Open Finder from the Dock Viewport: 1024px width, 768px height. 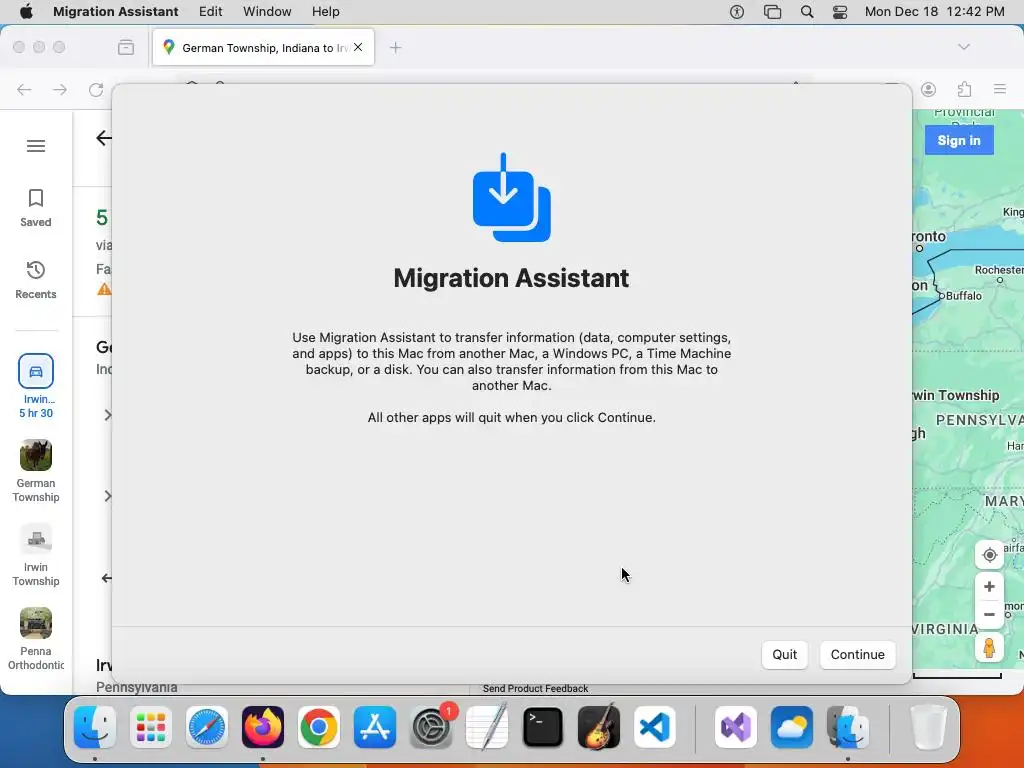point(95,727)
